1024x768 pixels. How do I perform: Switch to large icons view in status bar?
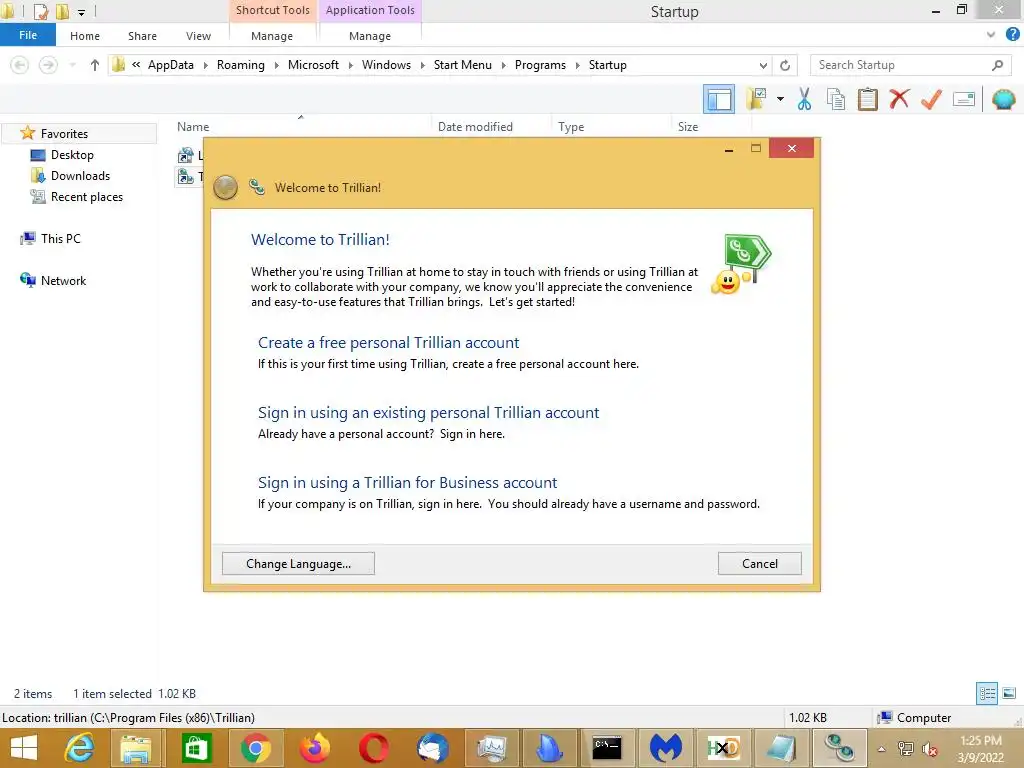point(1009,693)
